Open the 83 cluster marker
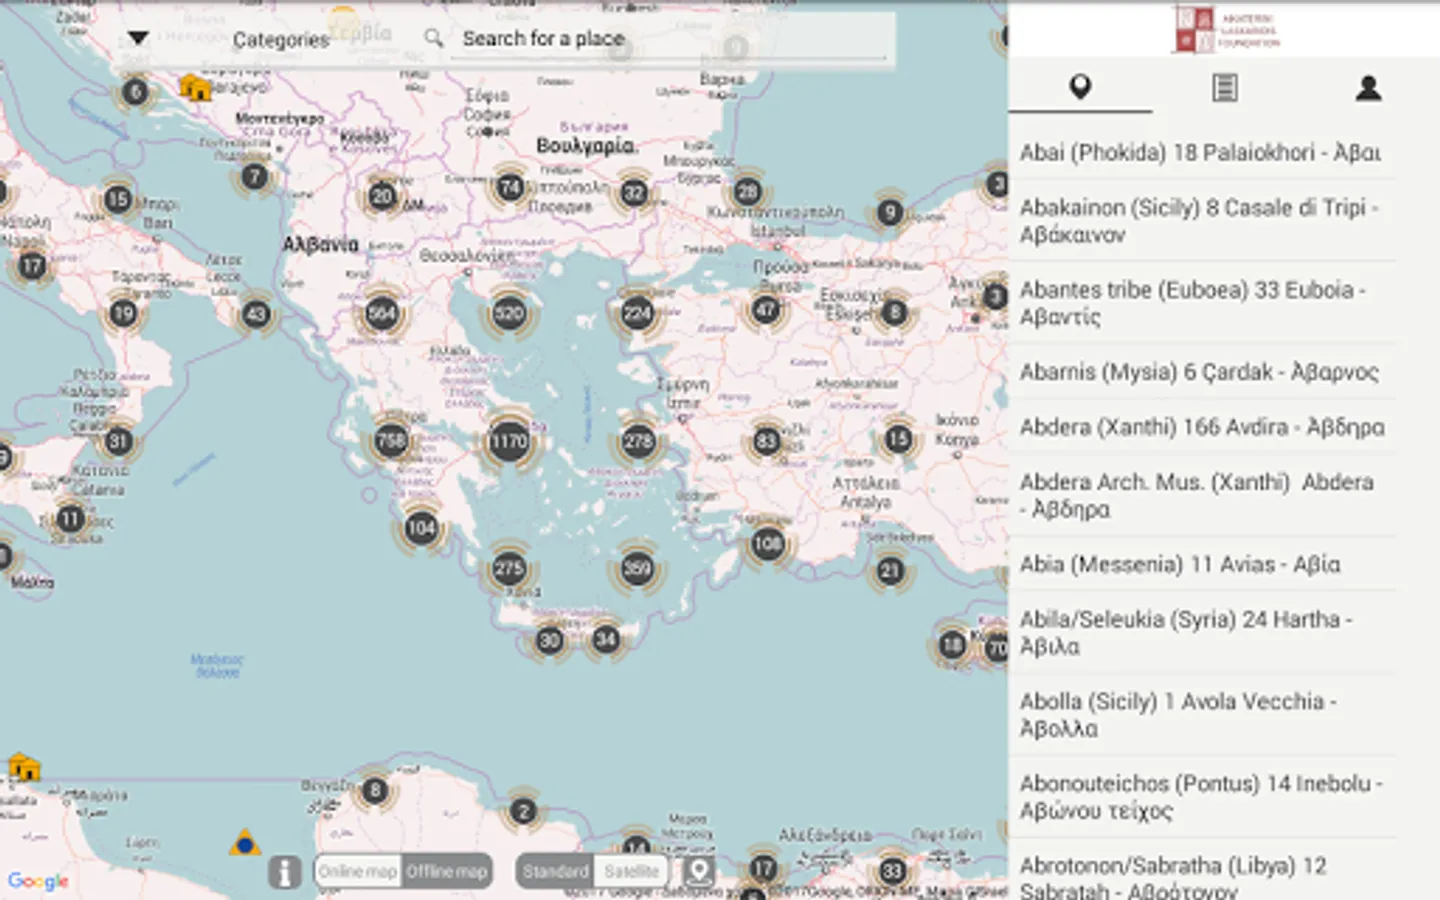Screen dimensions: 1440x900 click(x=766, y=441)
